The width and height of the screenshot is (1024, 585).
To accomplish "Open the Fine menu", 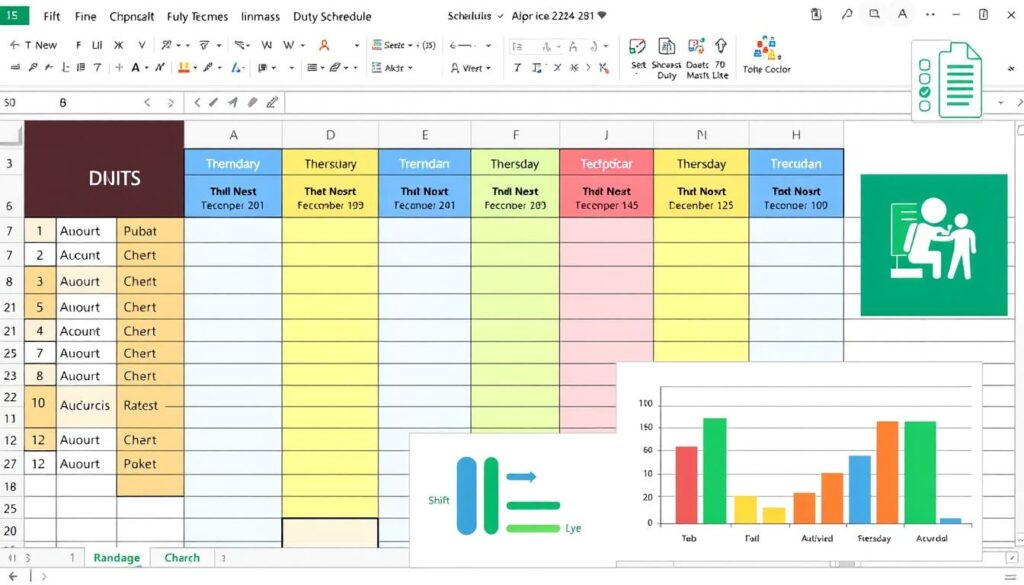I will click(x=86, y=16).
